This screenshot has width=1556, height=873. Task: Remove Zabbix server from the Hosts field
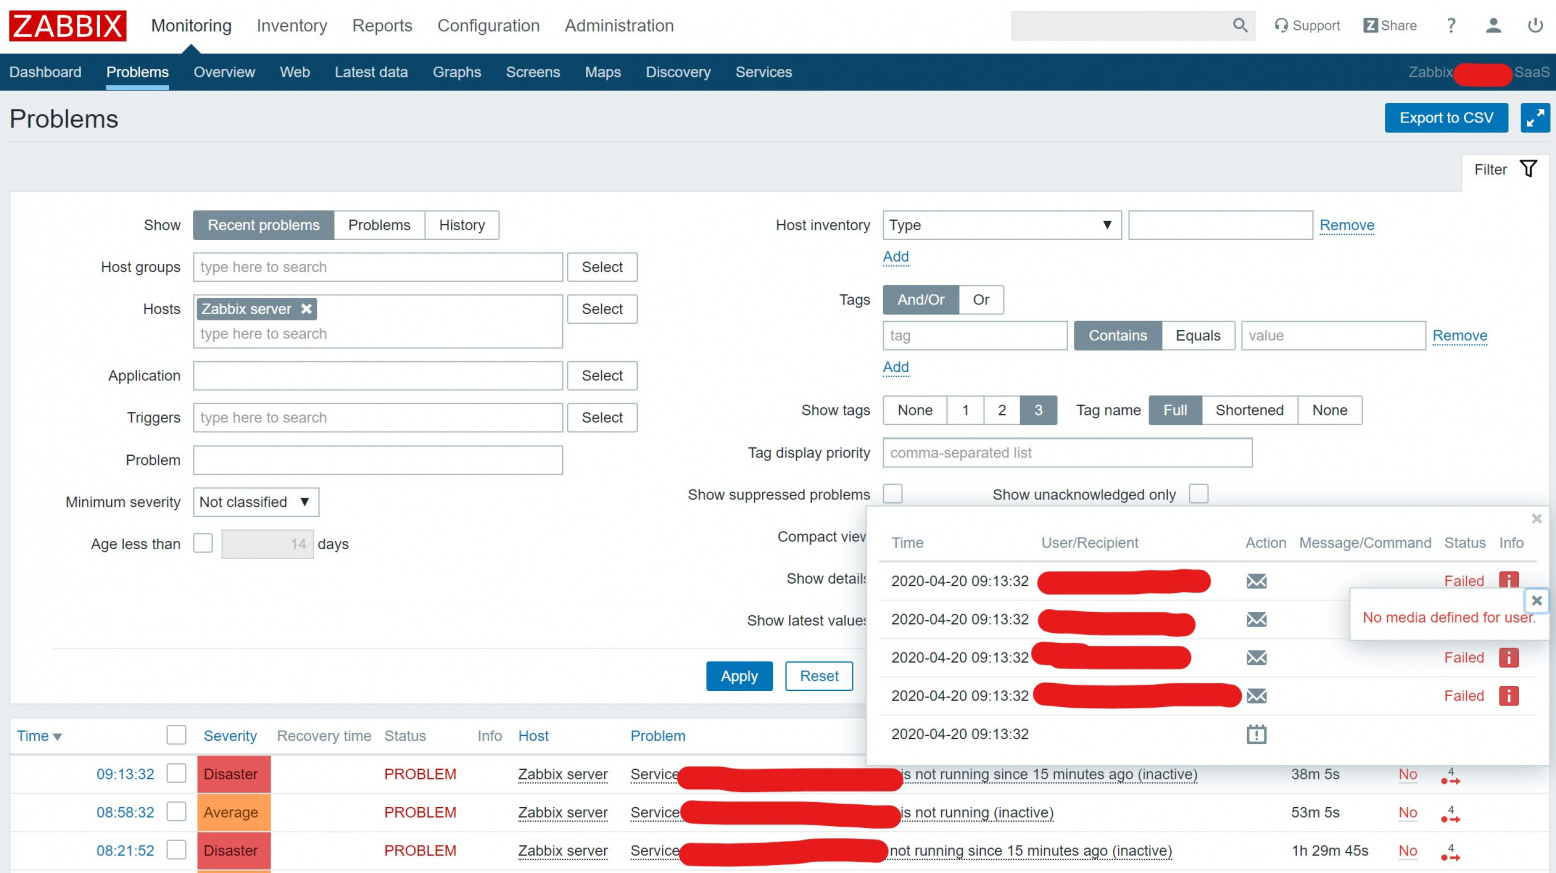tap(307, 309)
